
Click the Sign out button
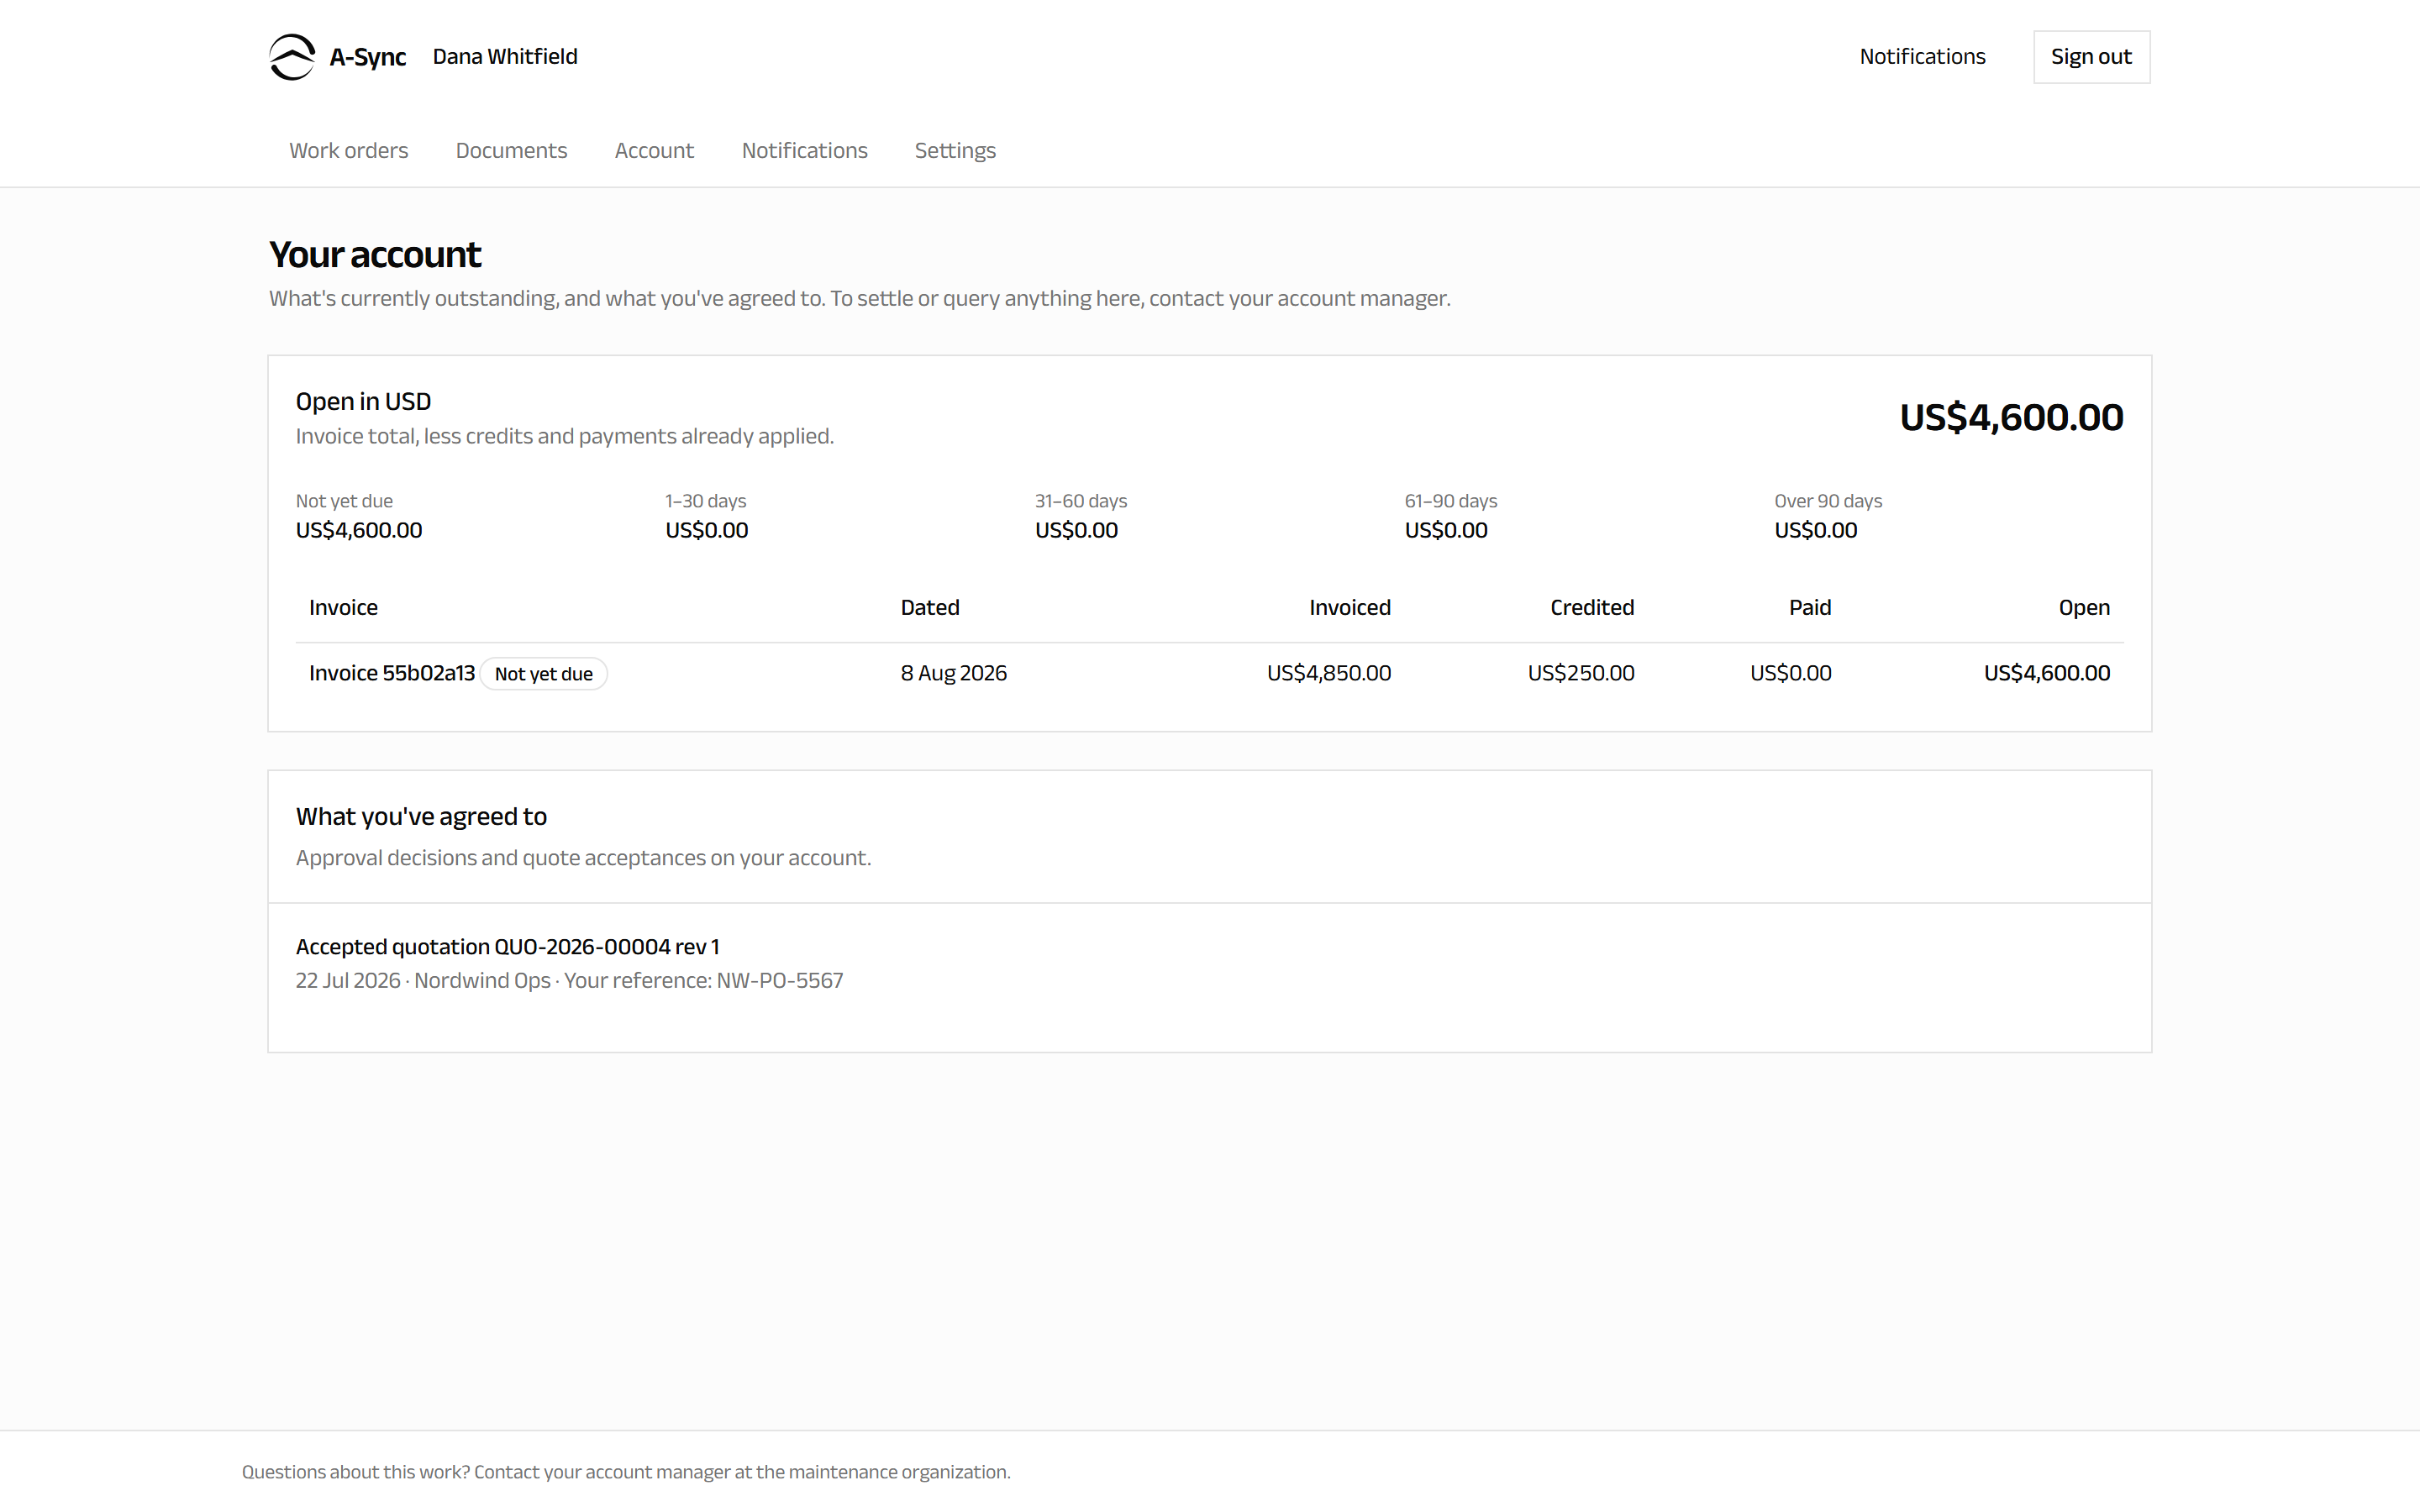2091,57
